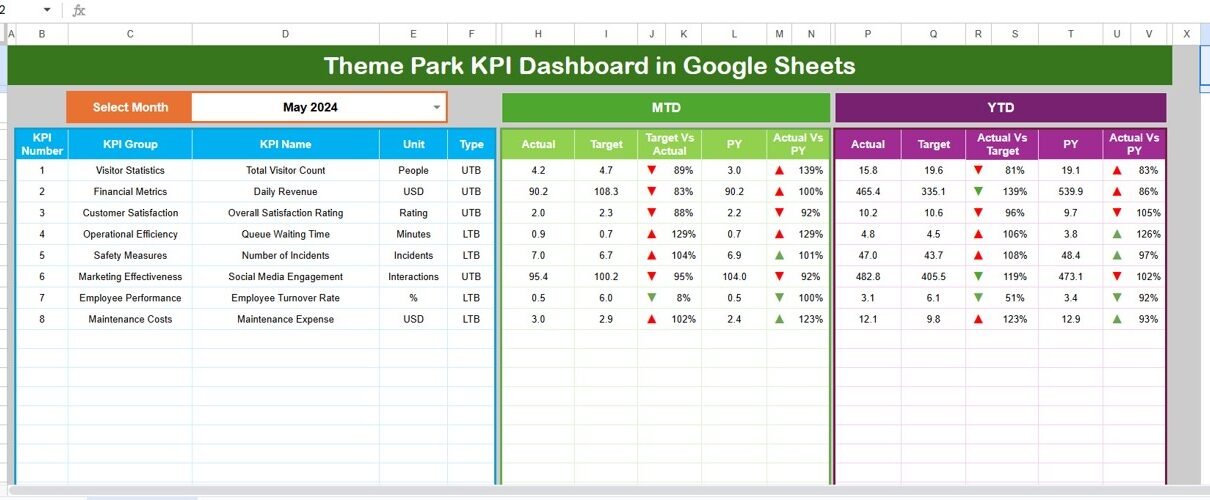
Task: Select the column H header
Action: click(x=539, y=34)
